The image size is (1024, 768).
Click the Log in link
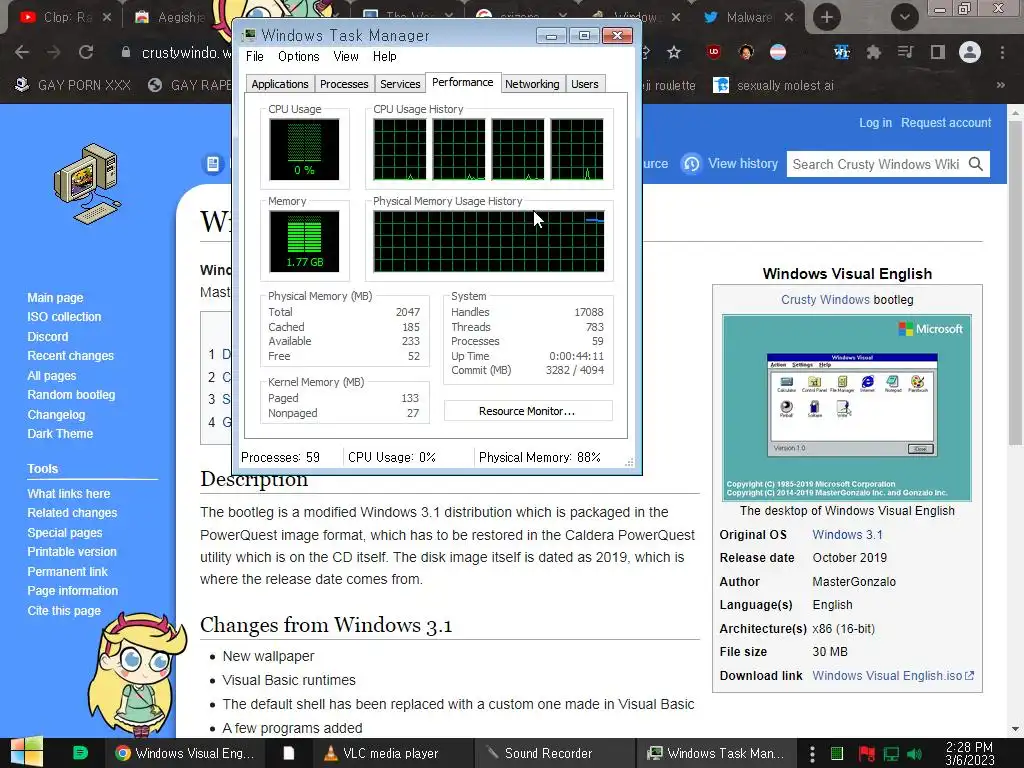coord(875,123)
